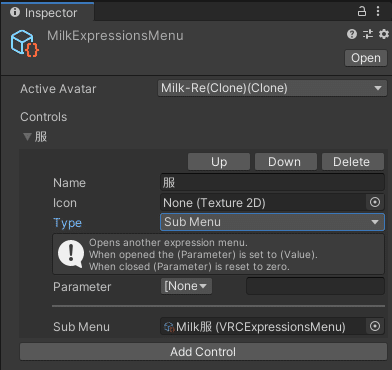The image size is (392, 370).
Task: Open the Active Avatar dropdown
Action: tap(272, 88)
